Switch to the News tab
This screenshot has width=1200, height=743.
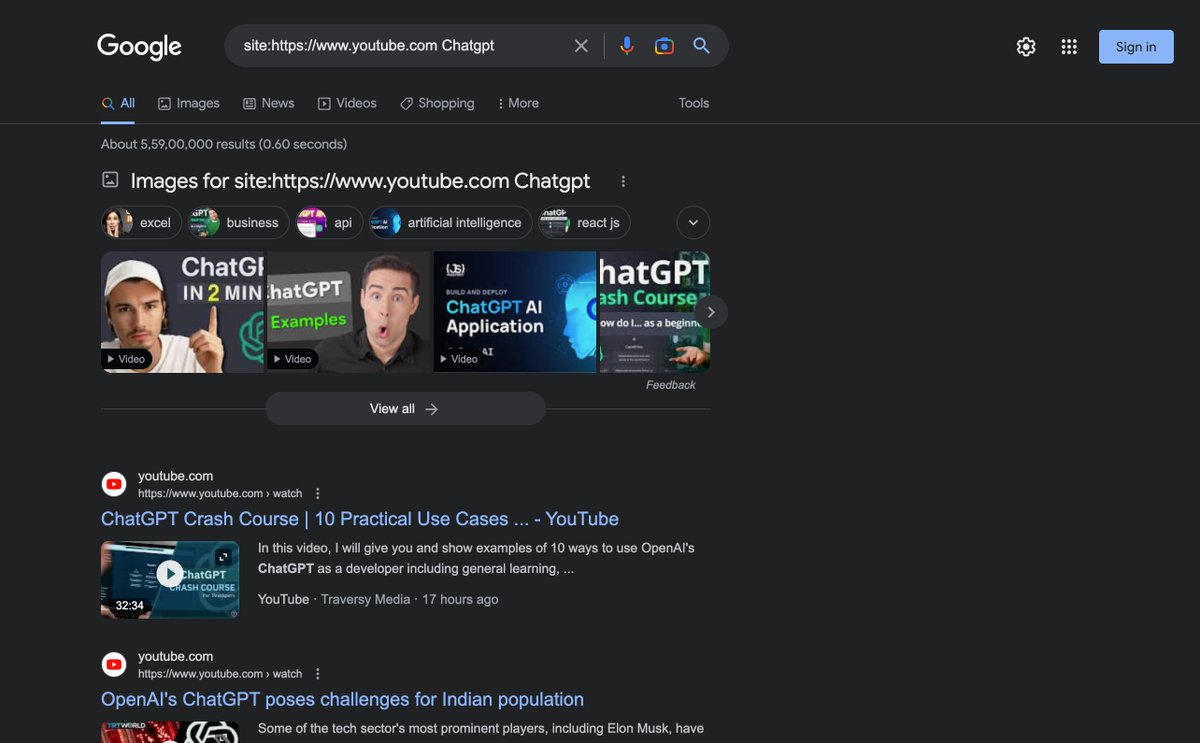(x=268, y=103)
